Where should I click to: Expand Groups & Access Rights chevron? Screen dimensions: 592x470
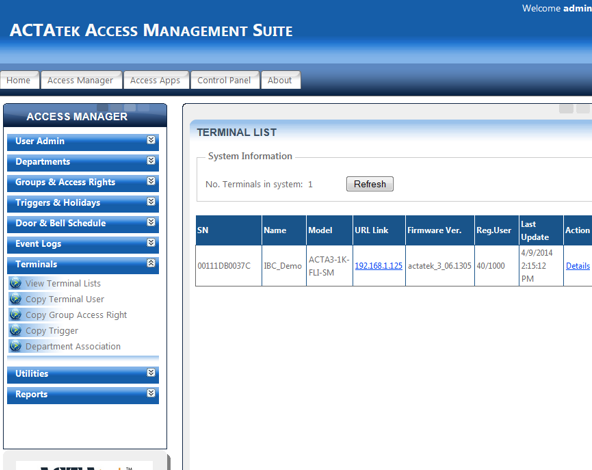151,181
